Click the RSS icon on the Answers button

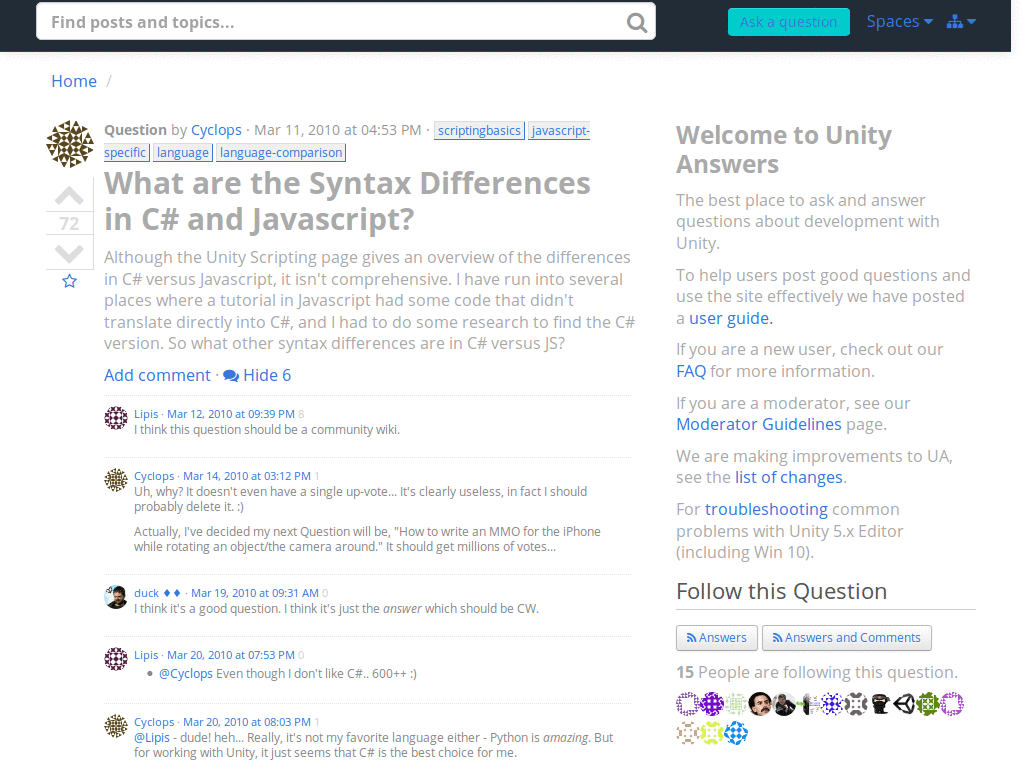point(690,637)
